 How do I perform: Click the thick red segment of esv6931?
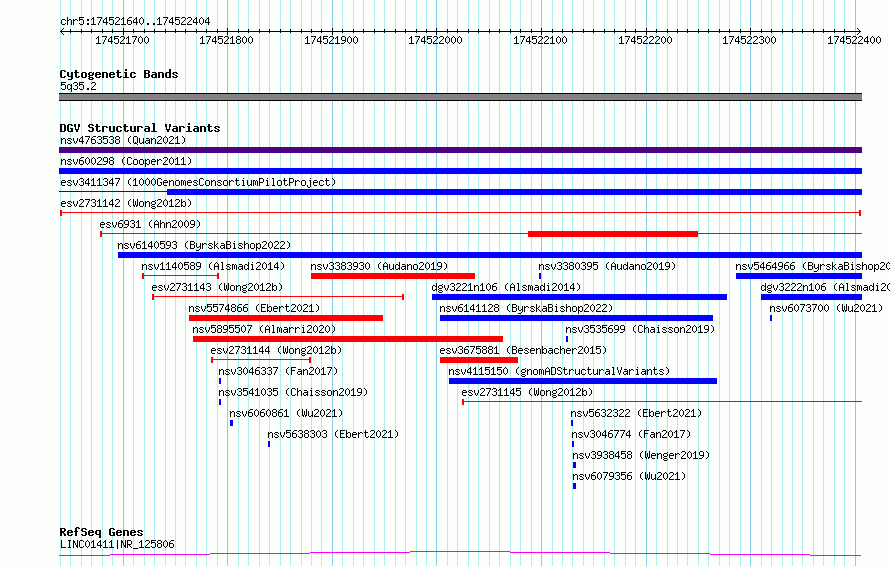tap(613, 234)
